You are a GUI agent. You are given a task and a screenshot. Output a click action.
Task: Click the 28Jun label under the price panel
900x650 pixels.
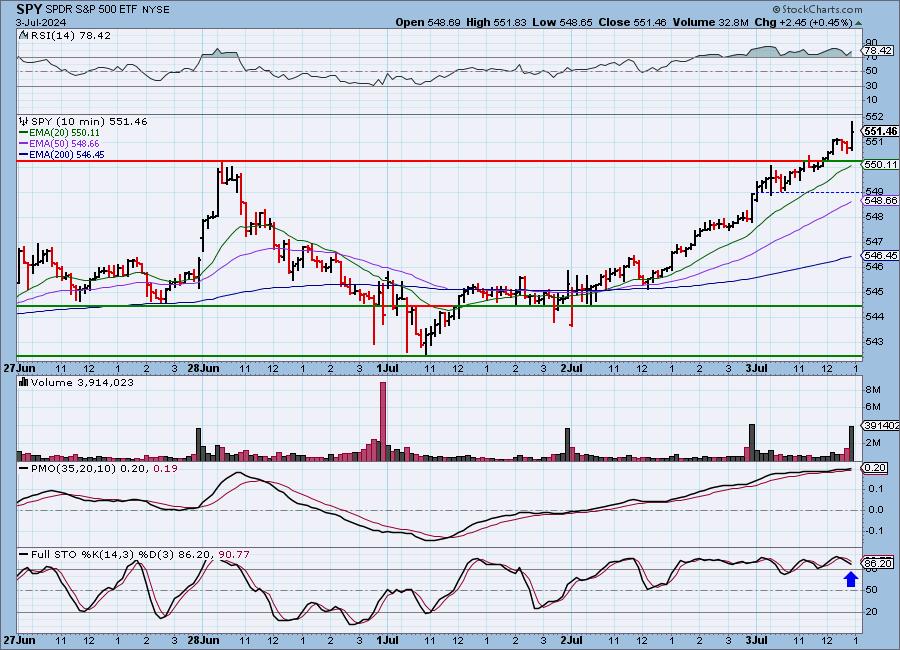203,369
